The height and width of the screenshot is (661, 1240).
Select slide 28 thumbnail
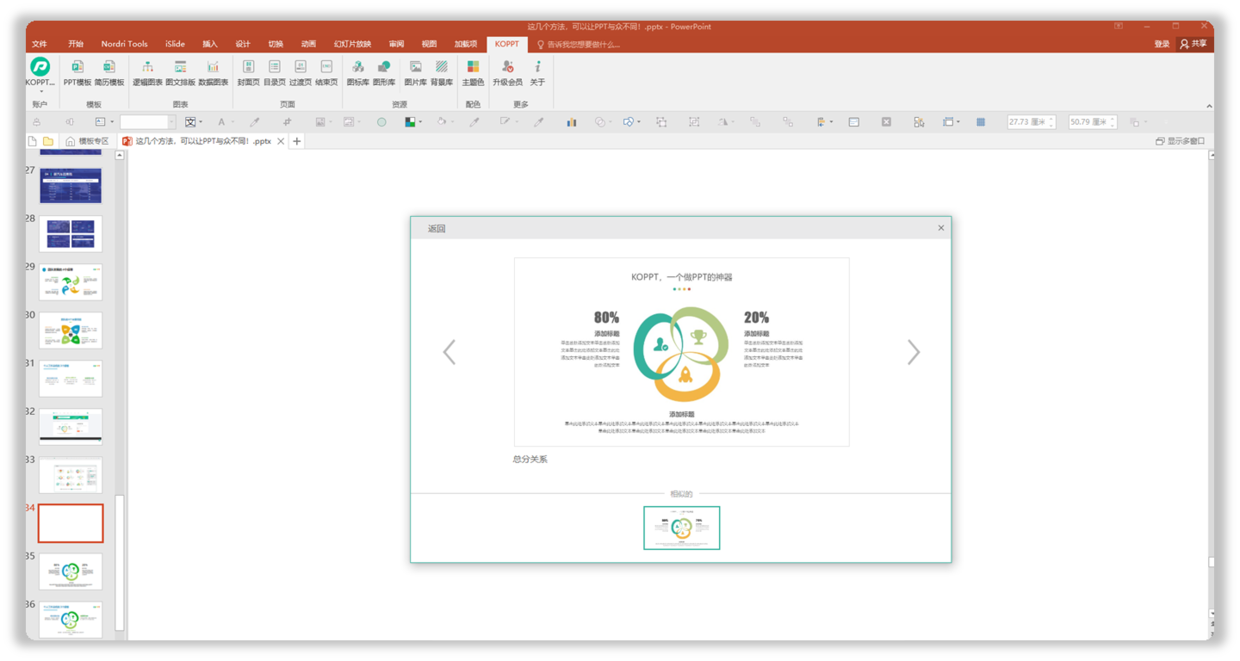click(x=70, y=234)
